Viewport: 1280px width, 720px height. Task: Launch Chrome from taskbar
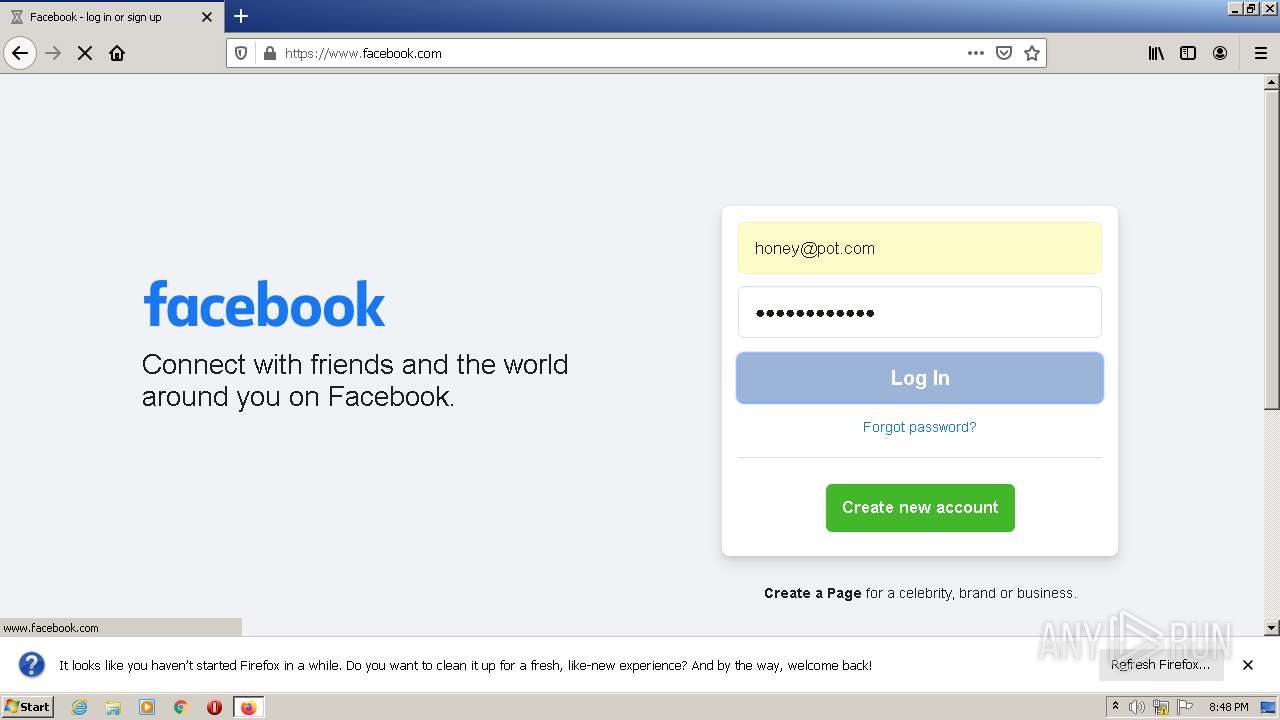pyautogui.click(x=181, y=707)
